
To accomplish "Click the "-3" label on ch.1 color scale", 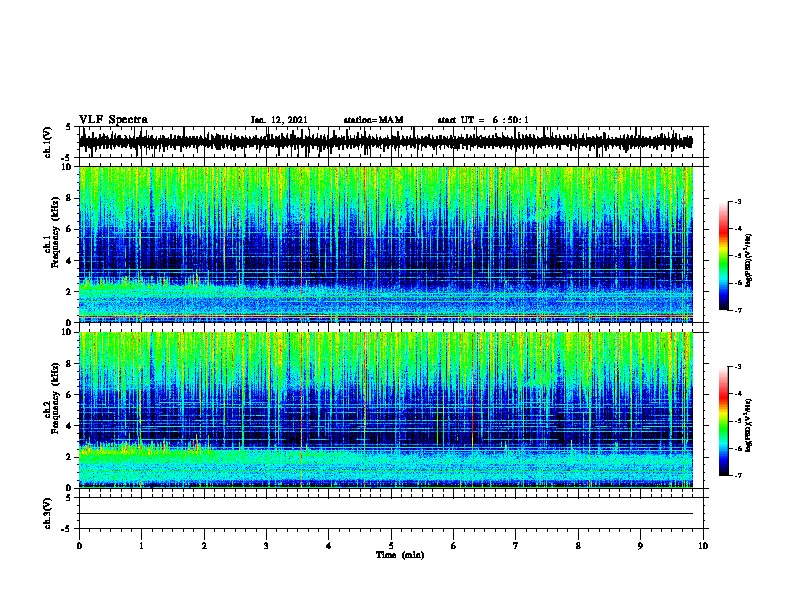I will pos(737,201).
